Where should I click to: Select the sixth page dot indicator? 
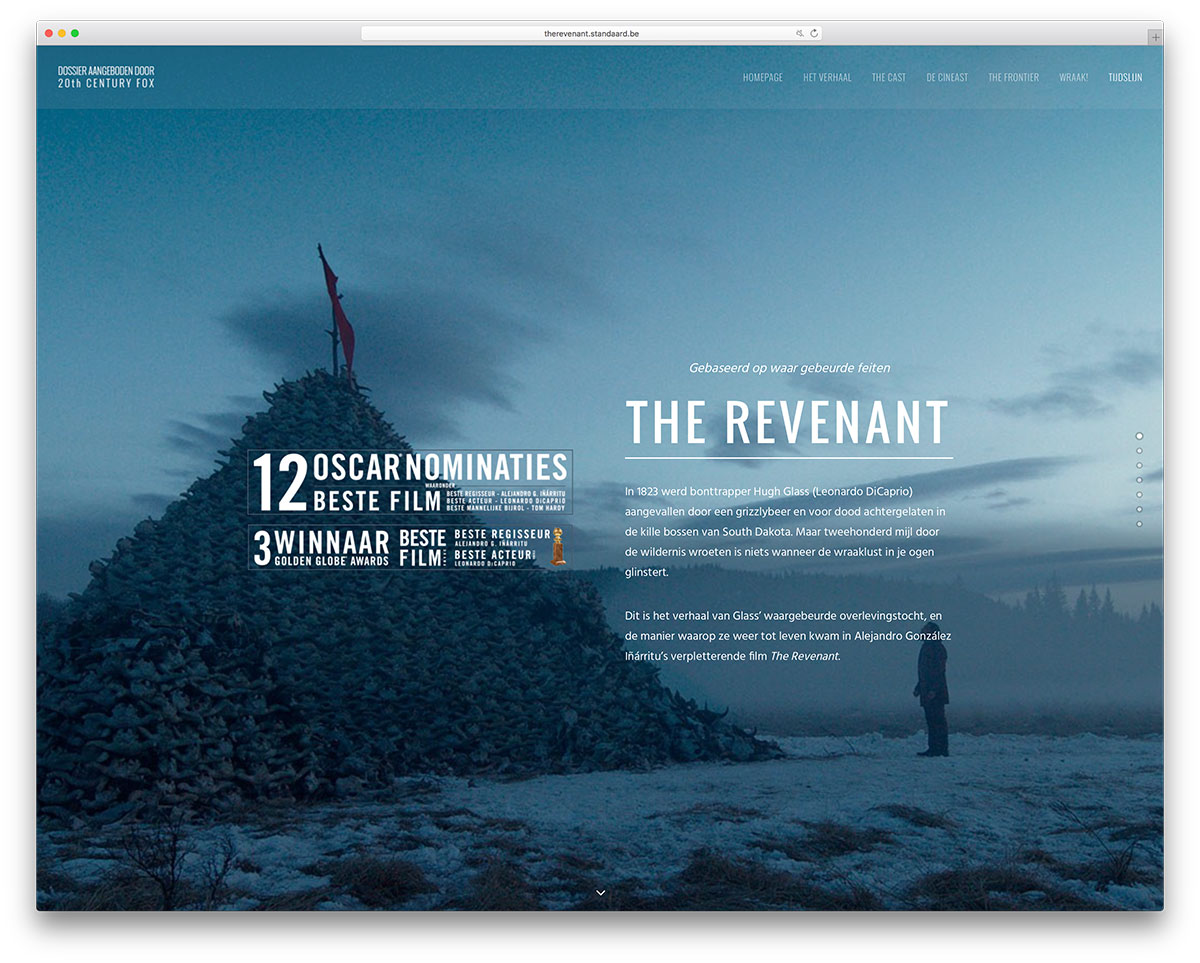click(x=1139, y=509)
